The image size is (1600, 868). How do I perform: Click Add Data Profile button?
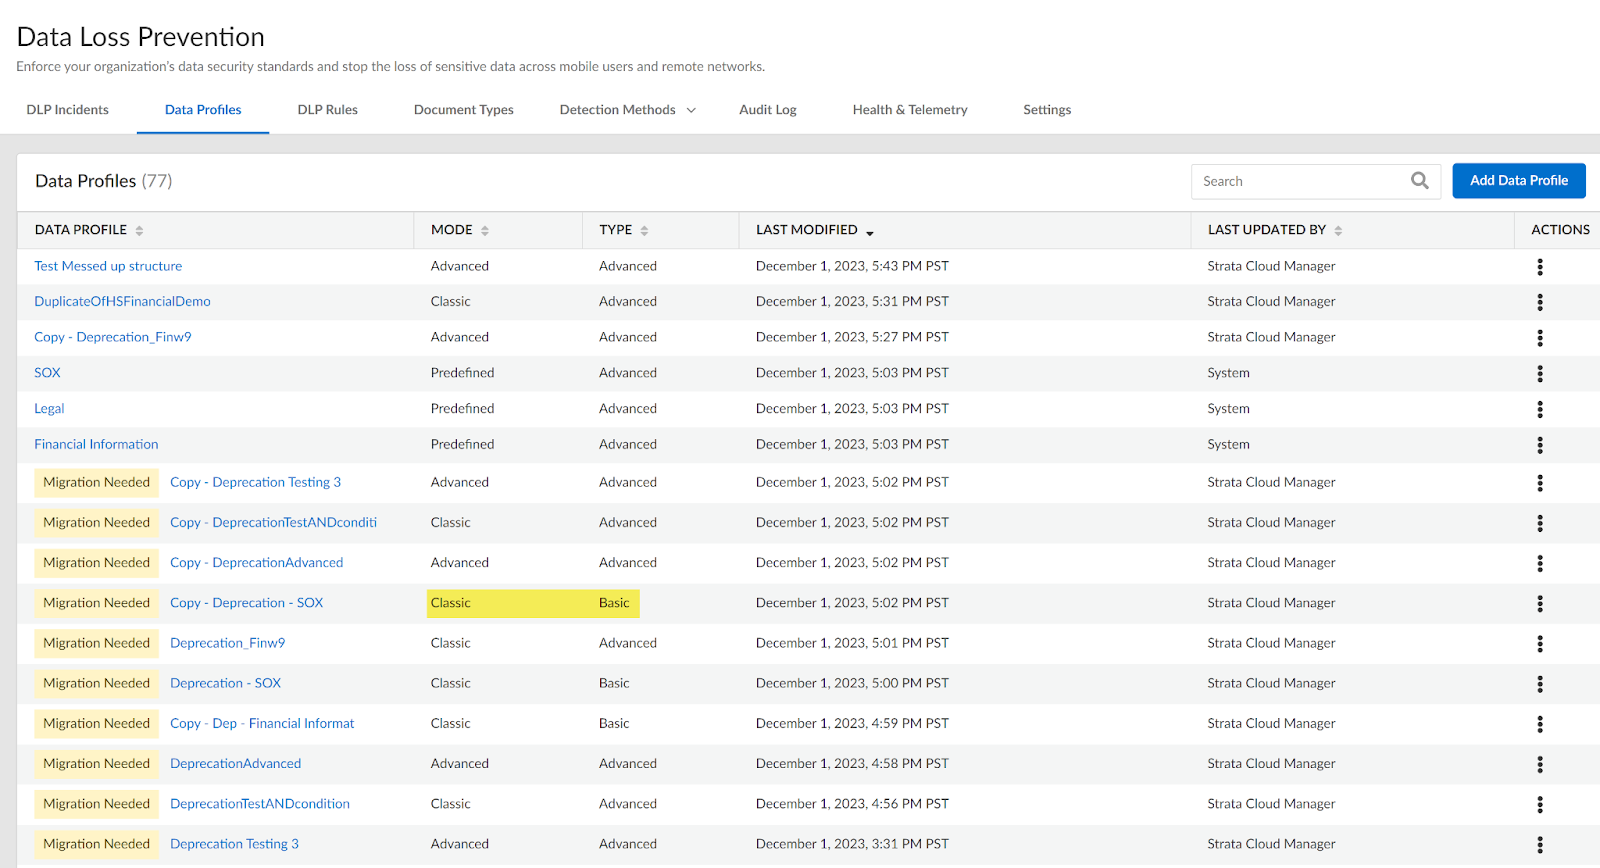pyautogui.click(x=1518, y=181)
